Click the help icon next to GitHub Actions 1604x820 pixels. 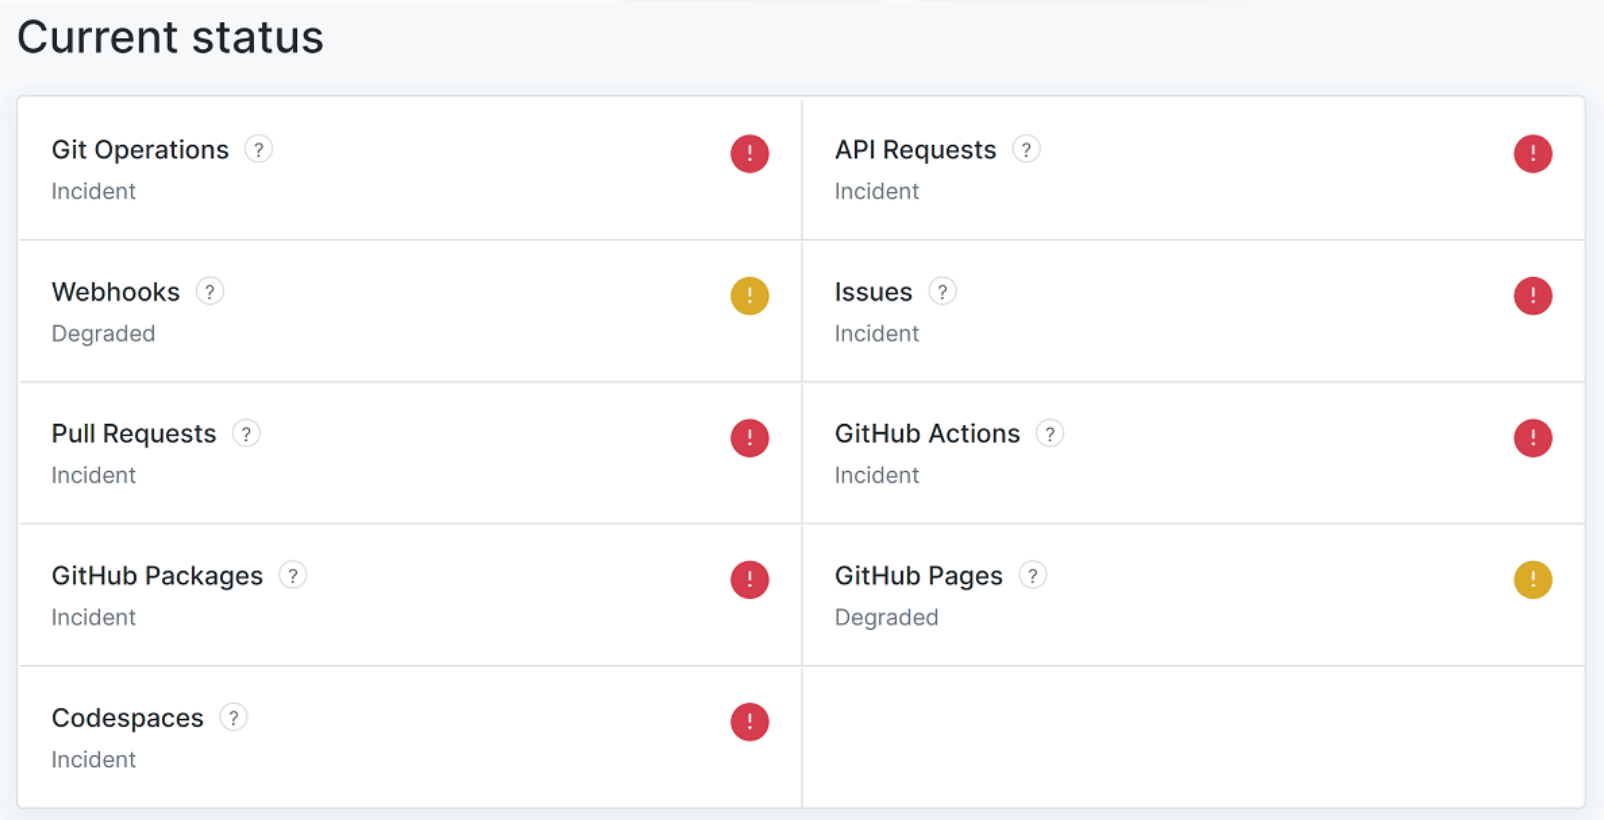tap(1049, 434)
